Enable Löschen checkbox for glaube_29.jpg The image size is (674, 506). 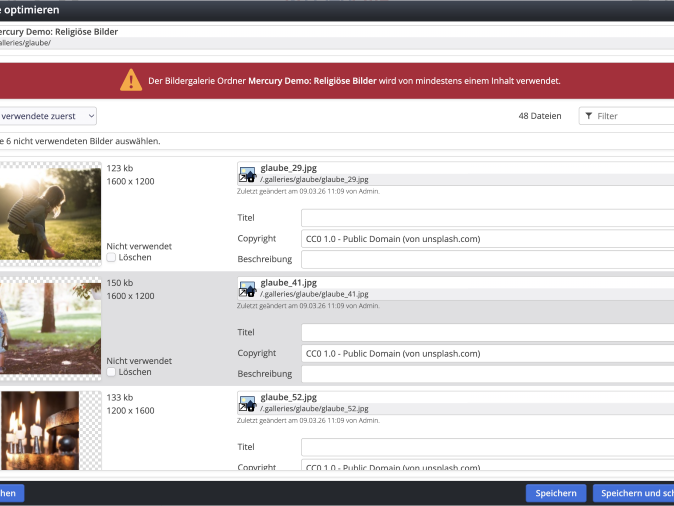111,258
